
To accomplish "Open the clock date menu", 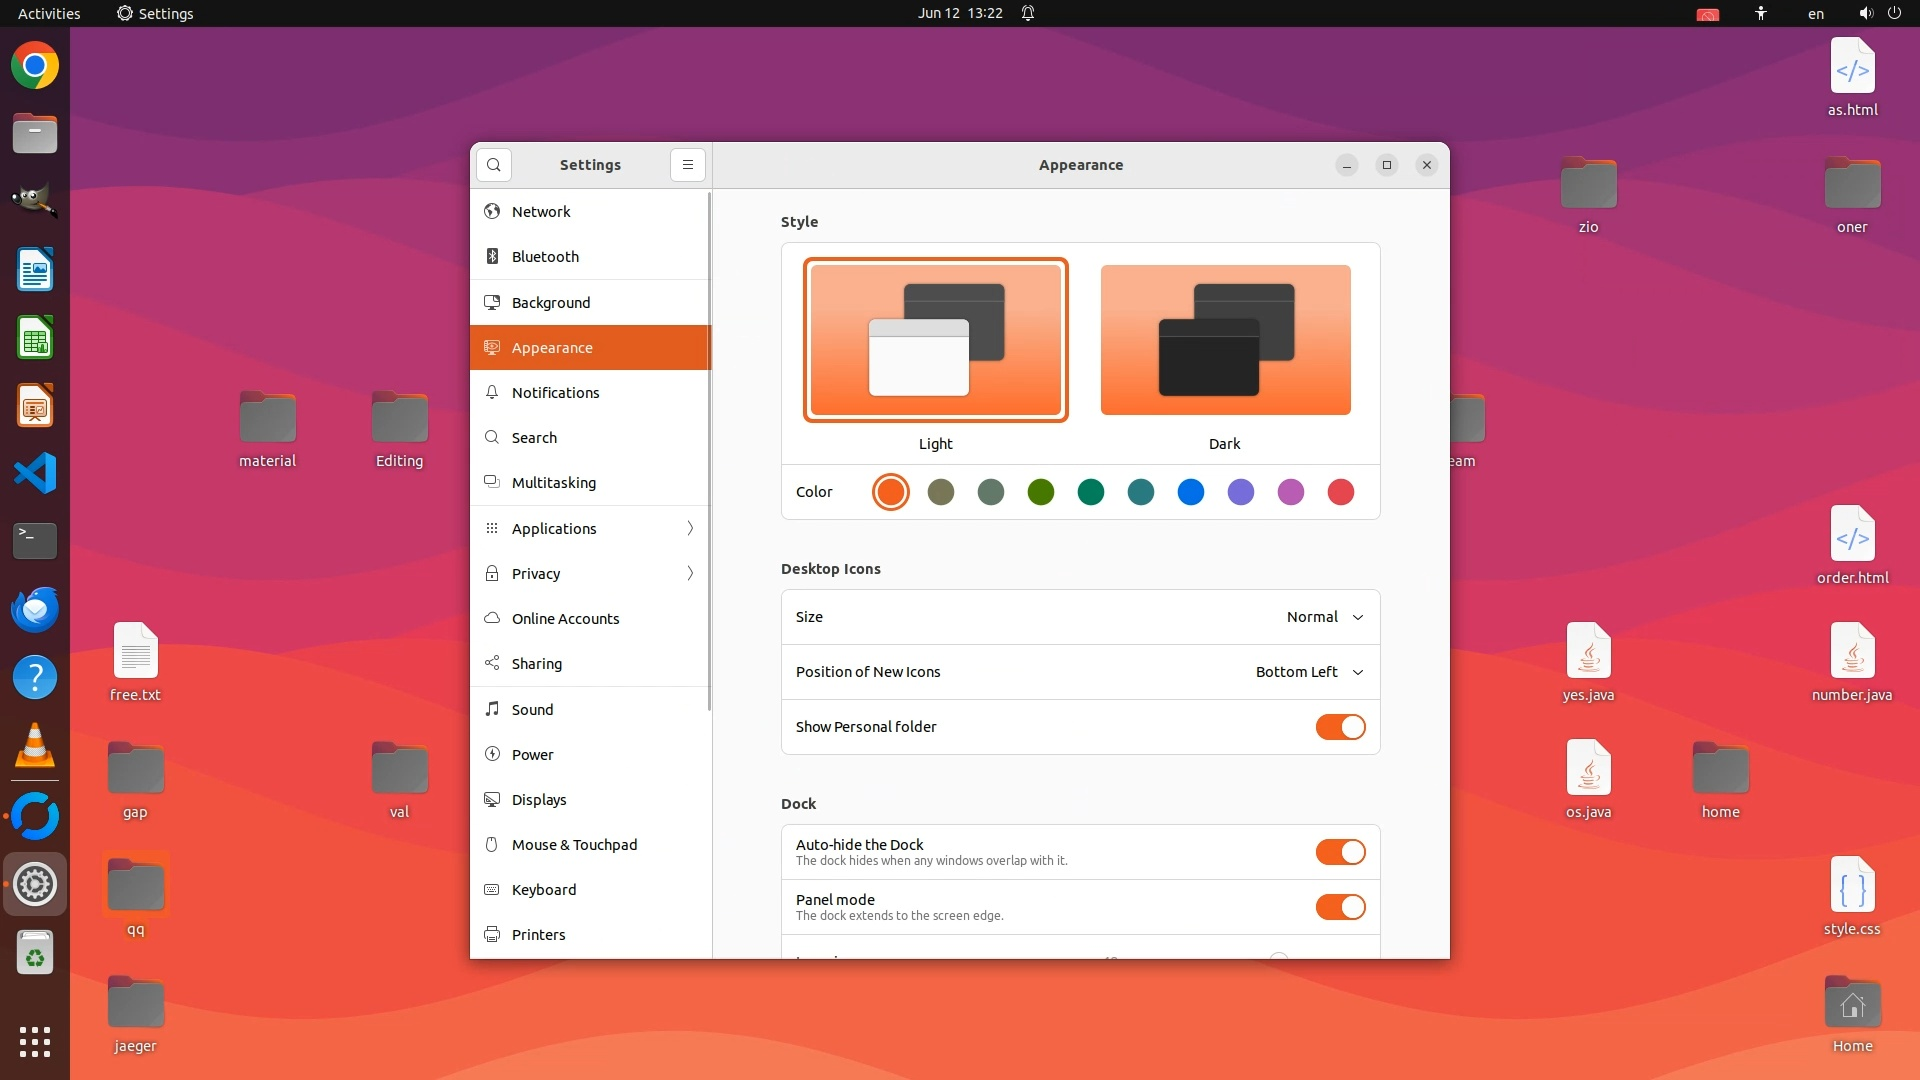I will (x=960, y=13).
